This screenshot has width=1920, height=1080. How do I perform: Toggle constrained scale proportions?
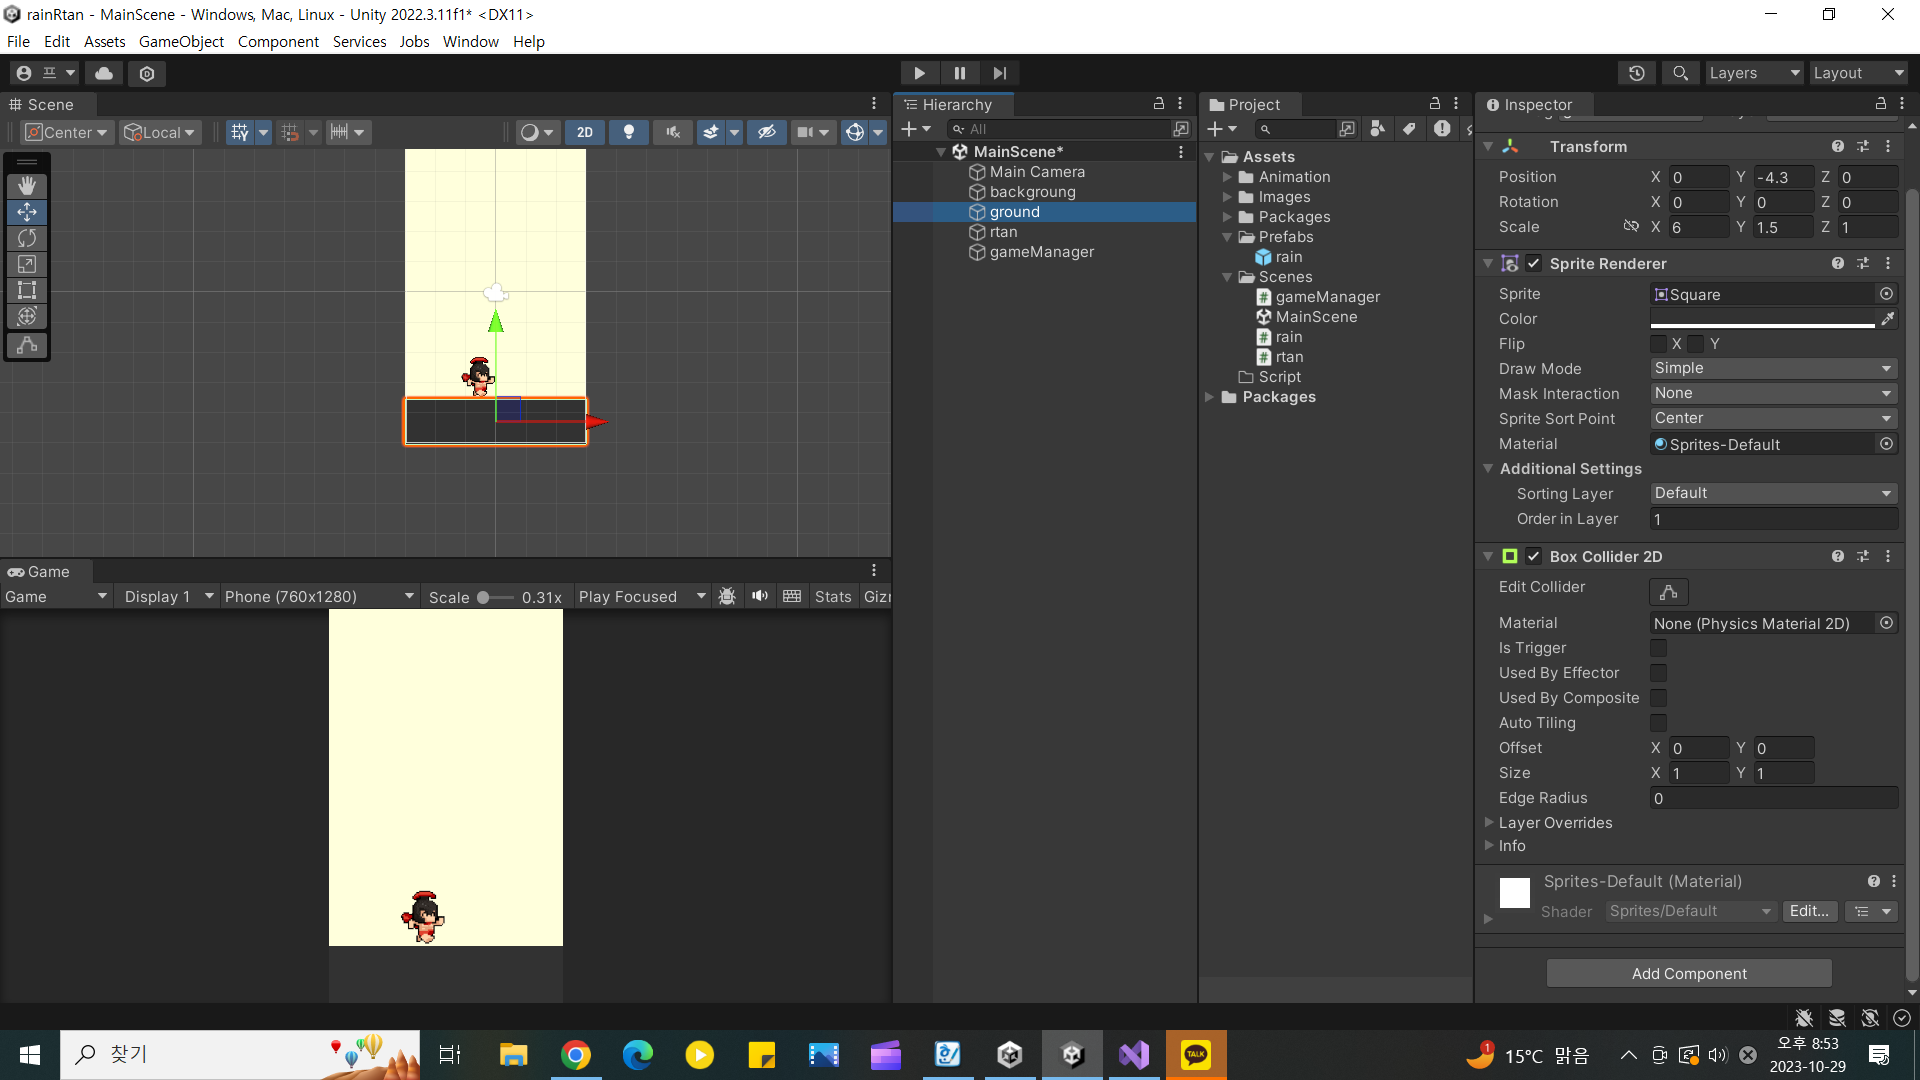pos(1631,227)
